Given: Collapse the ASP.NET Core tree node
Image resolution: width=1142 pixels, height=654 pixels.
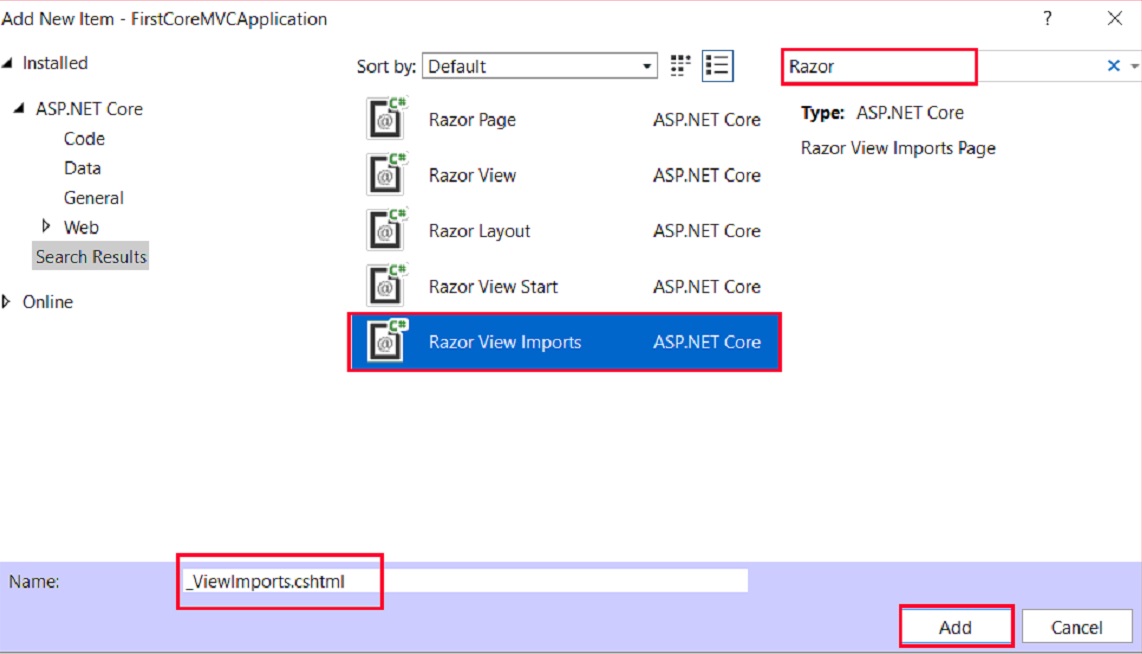Looking at the screenshot, I should click(20, 109).
